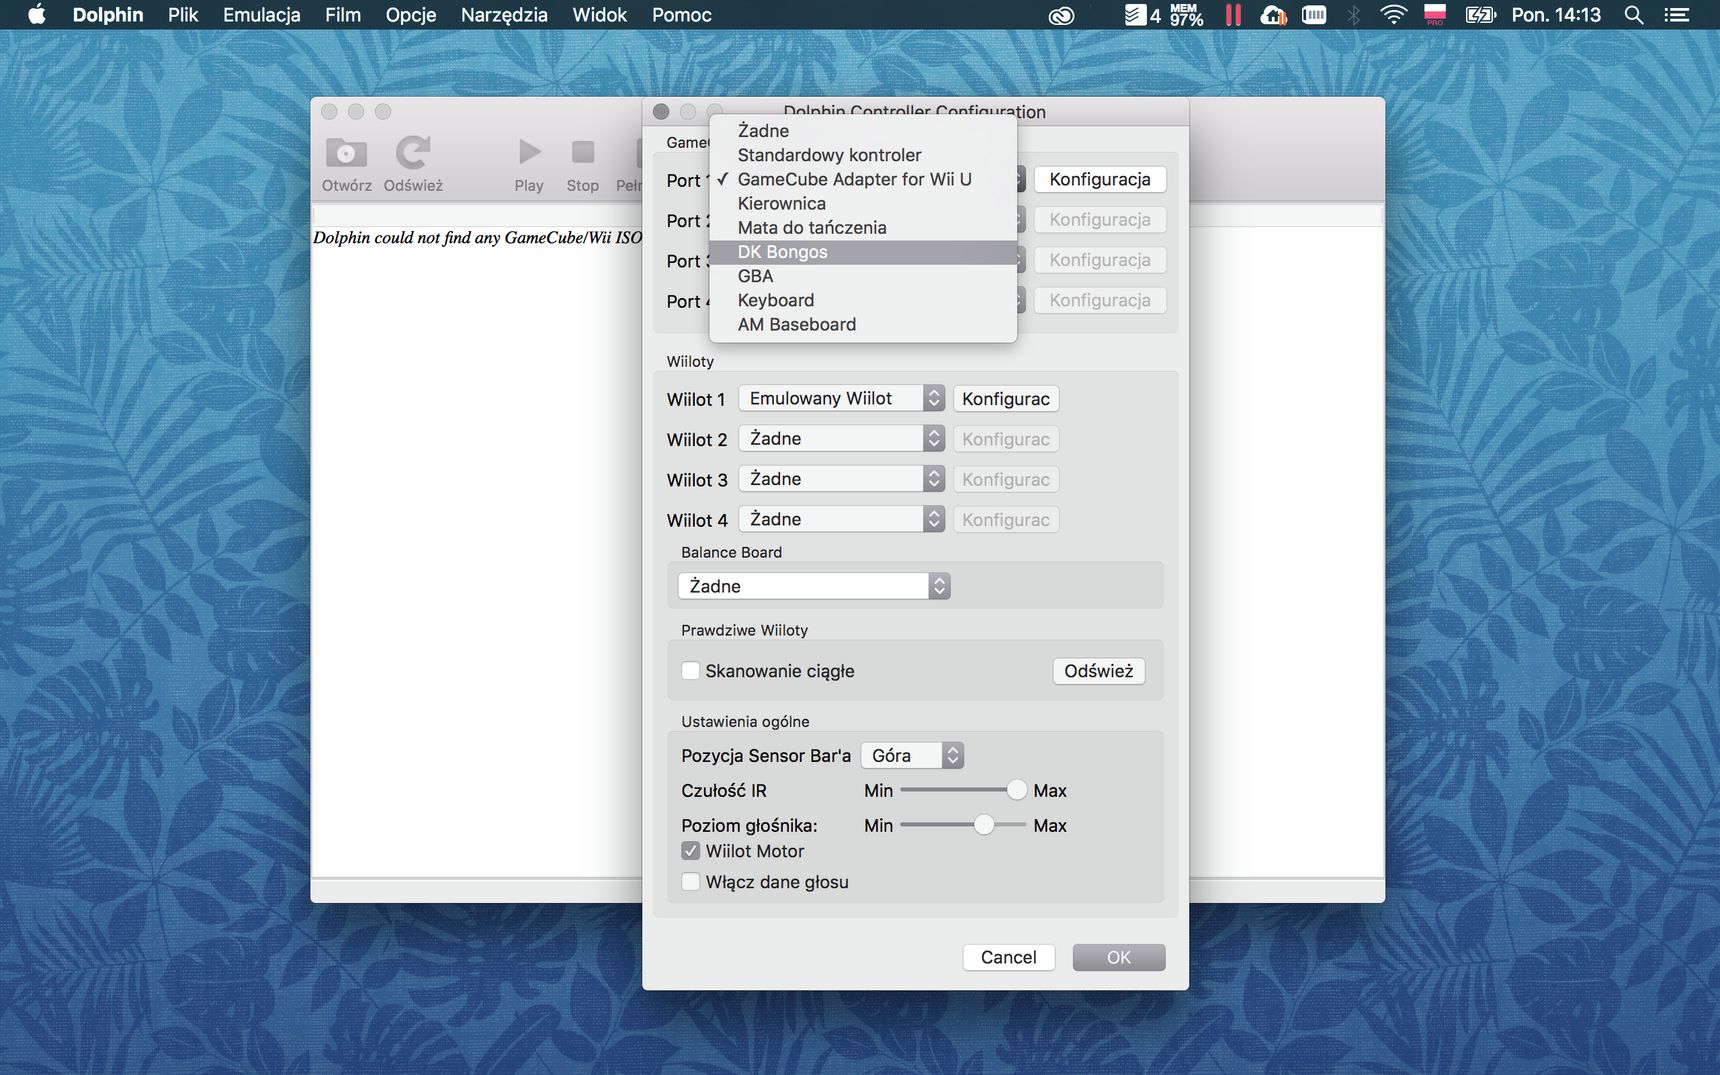
Task: Click the cloud house menu bar icon
Action: pyautogui.click(x=1273, y=14)
